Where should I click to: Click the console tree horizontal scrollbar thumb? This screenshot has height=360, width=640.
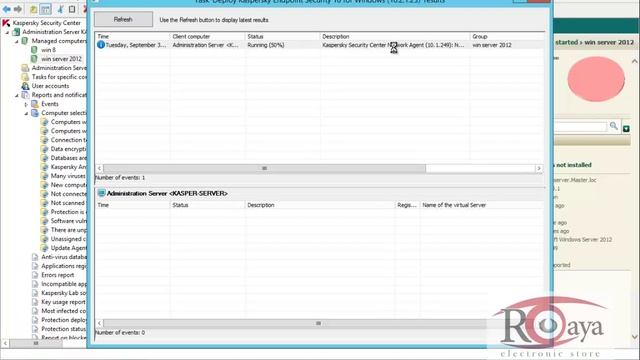(x=36, y=343)
